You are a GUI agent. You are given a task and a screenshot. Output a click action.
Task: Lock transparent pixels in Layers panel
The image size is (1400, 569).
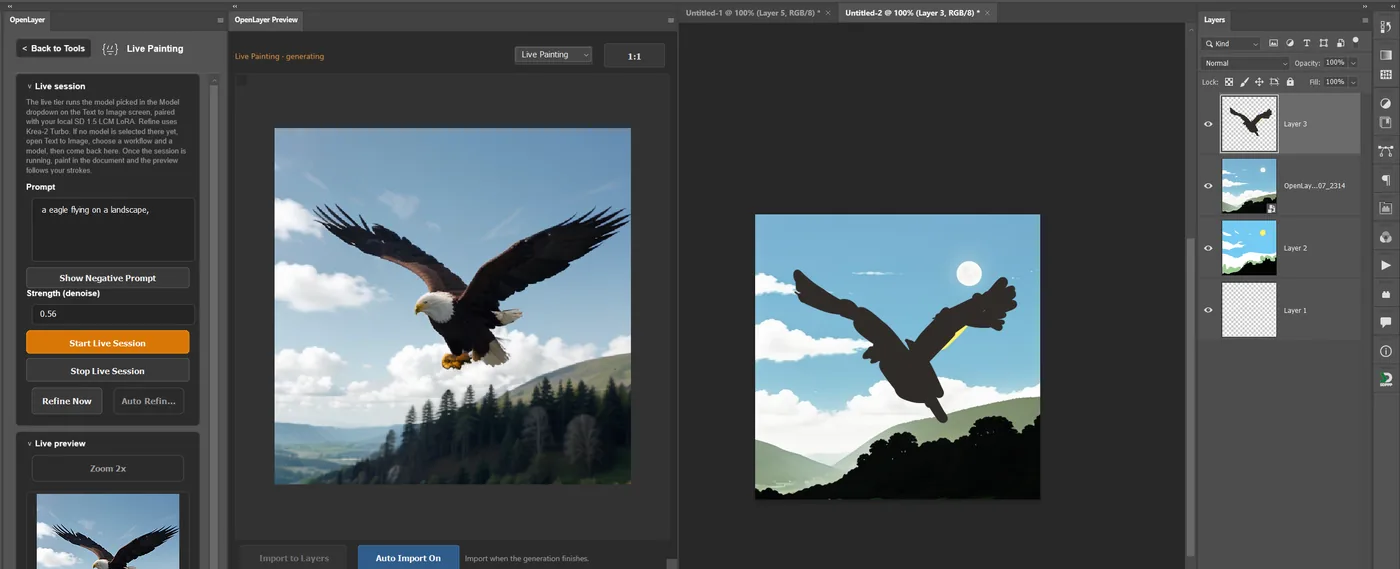click(x=1229, y=82)
